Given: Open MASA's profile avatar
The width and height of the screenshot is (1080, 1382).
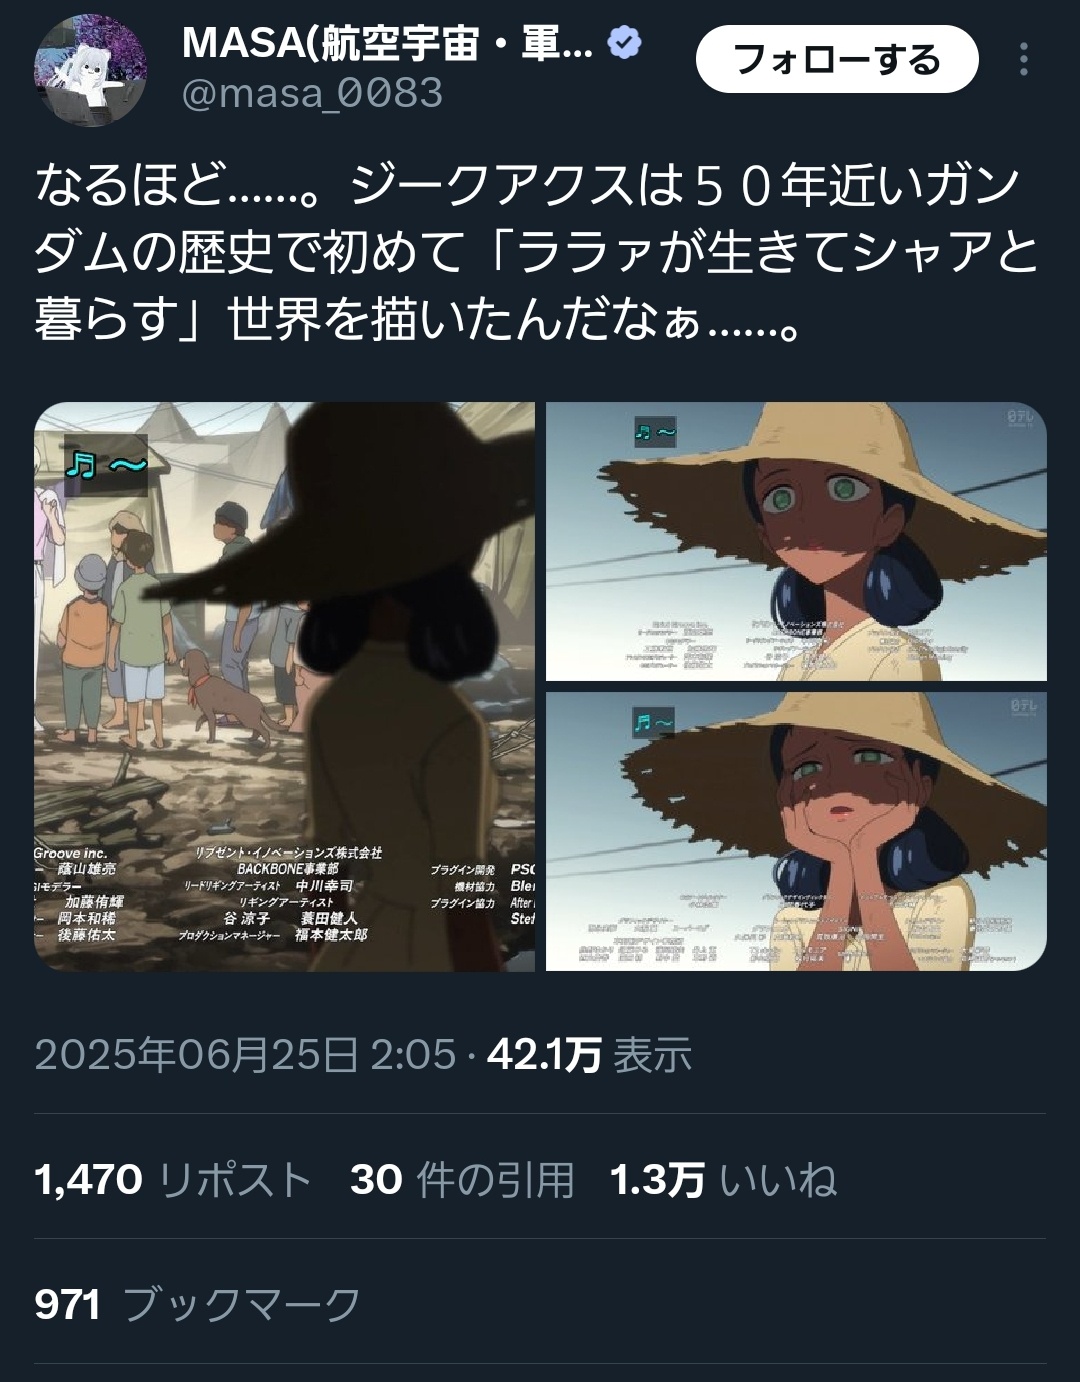Looking at the screenshot, I should [x=90, y=71].
